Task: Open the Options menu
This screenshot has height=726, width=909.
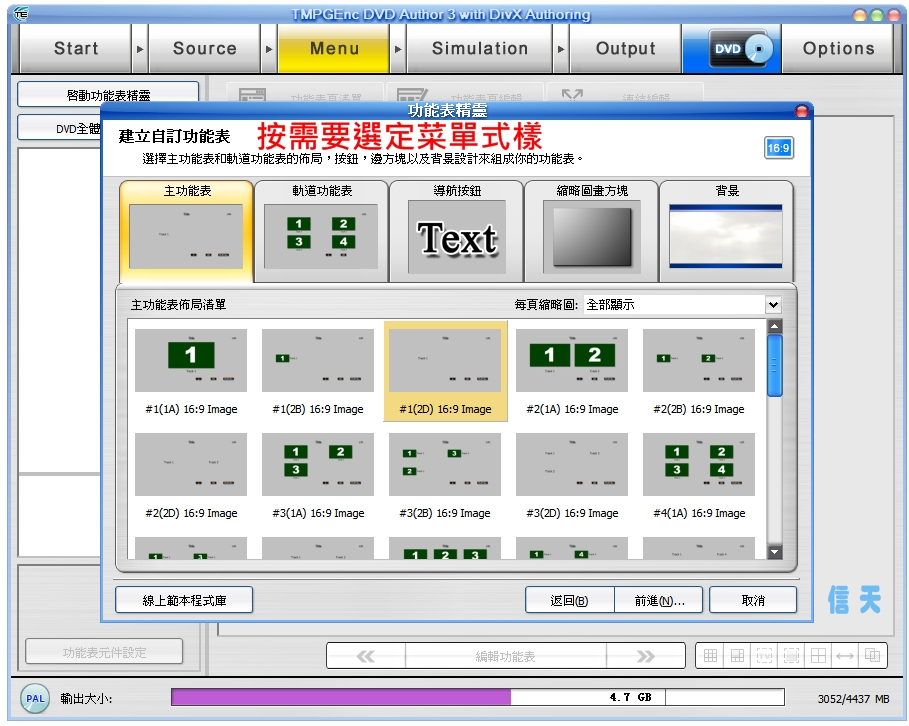Action: tap(838, 49)
